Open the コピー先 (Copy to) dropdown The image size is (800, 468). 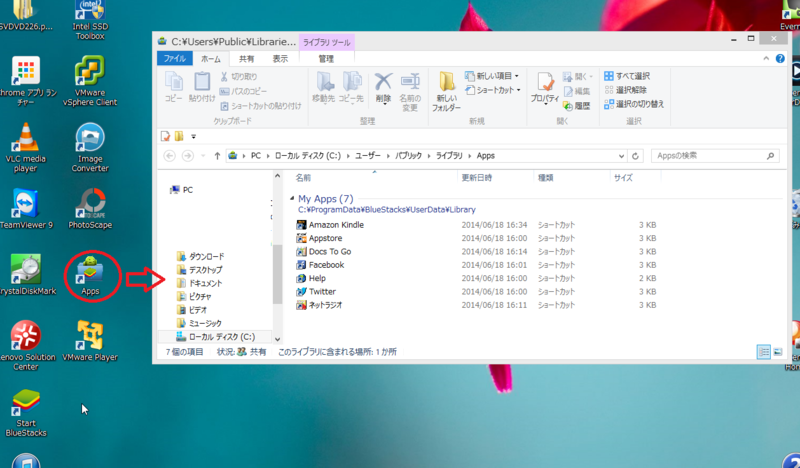[351, 87]
